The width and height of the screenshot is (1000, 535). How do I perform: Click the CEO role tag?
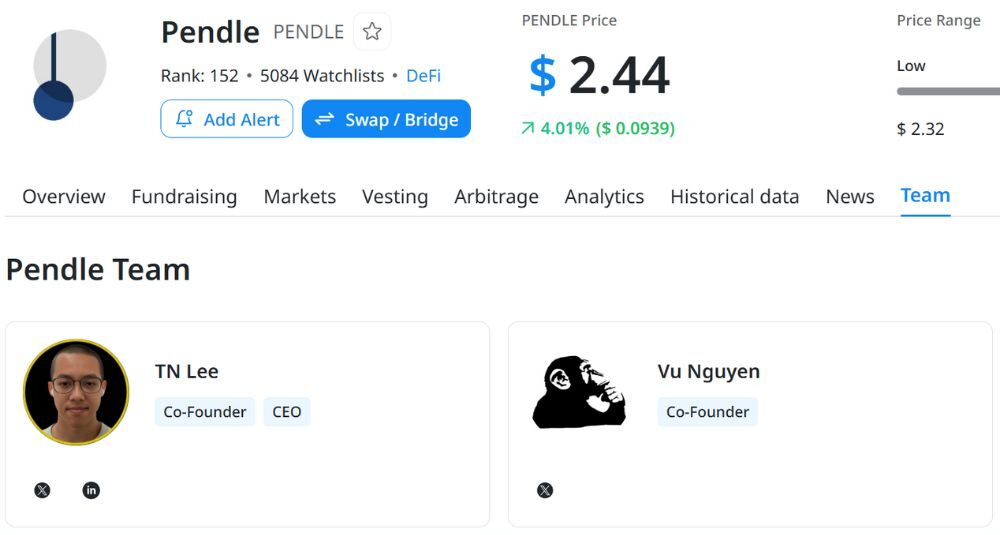point(287,412)
